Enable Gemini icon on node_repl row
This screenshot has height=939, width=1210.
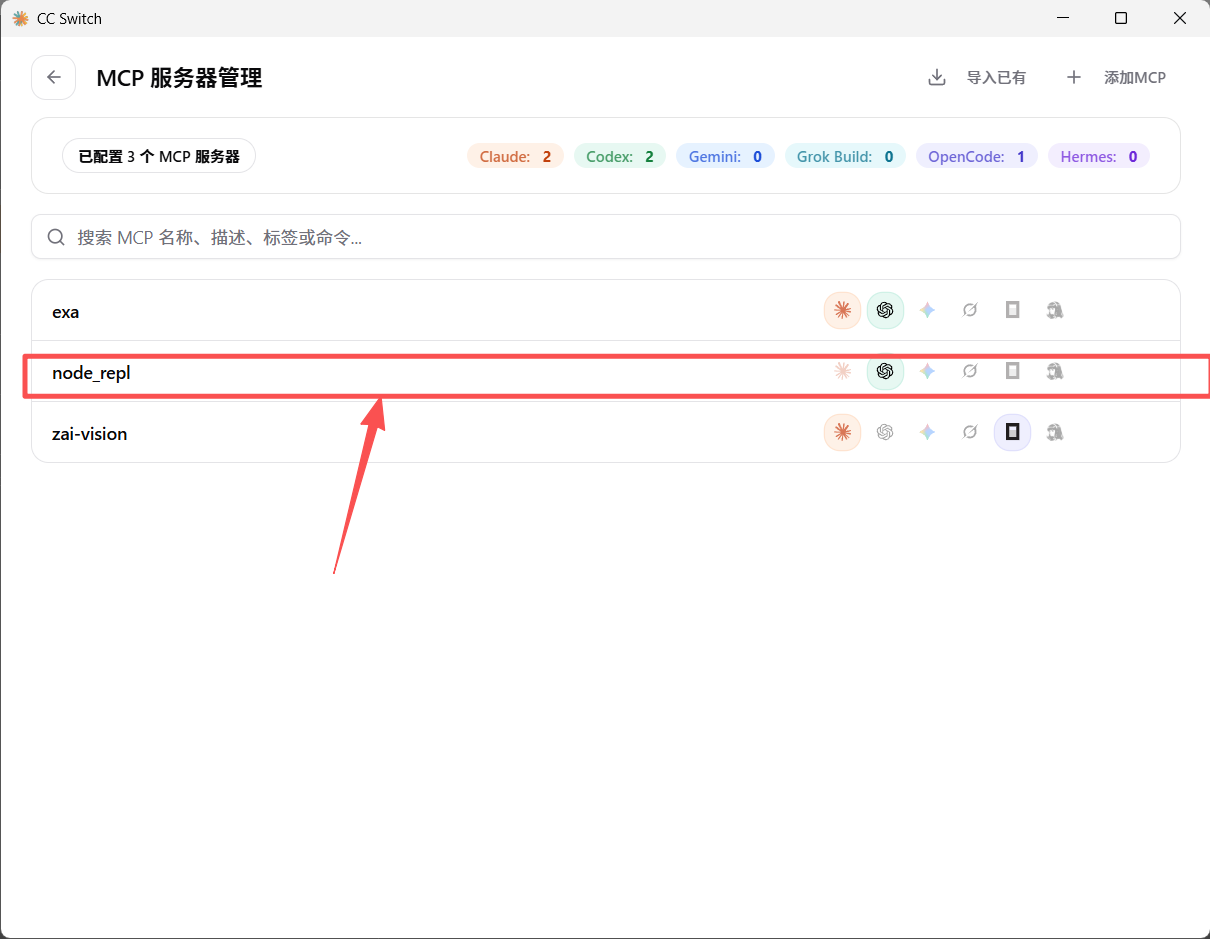click(927, 371)
